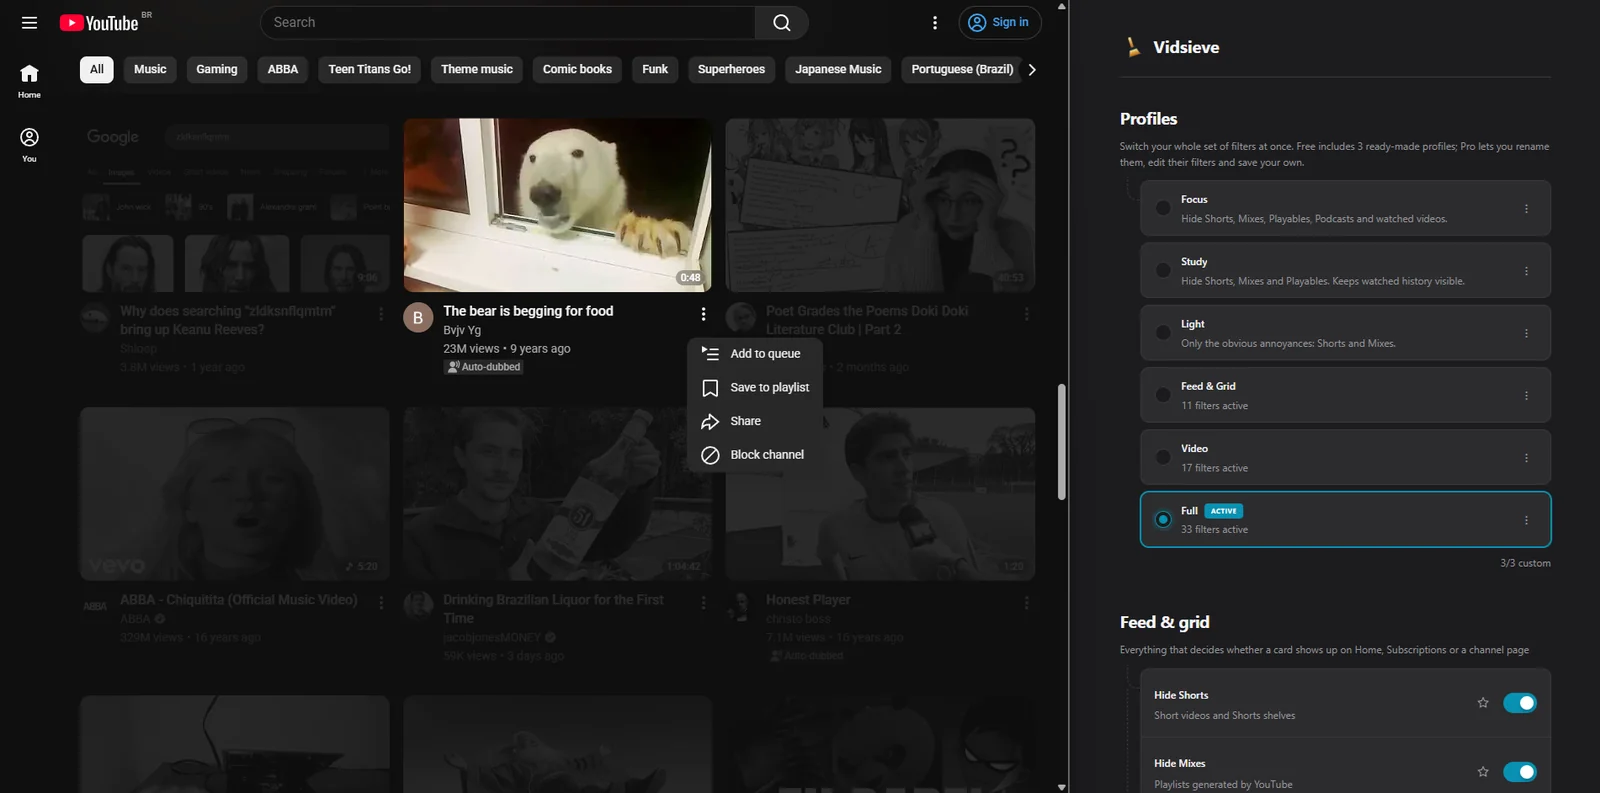Open options menu for Feed & Grid profile

tap(1526, 396)
